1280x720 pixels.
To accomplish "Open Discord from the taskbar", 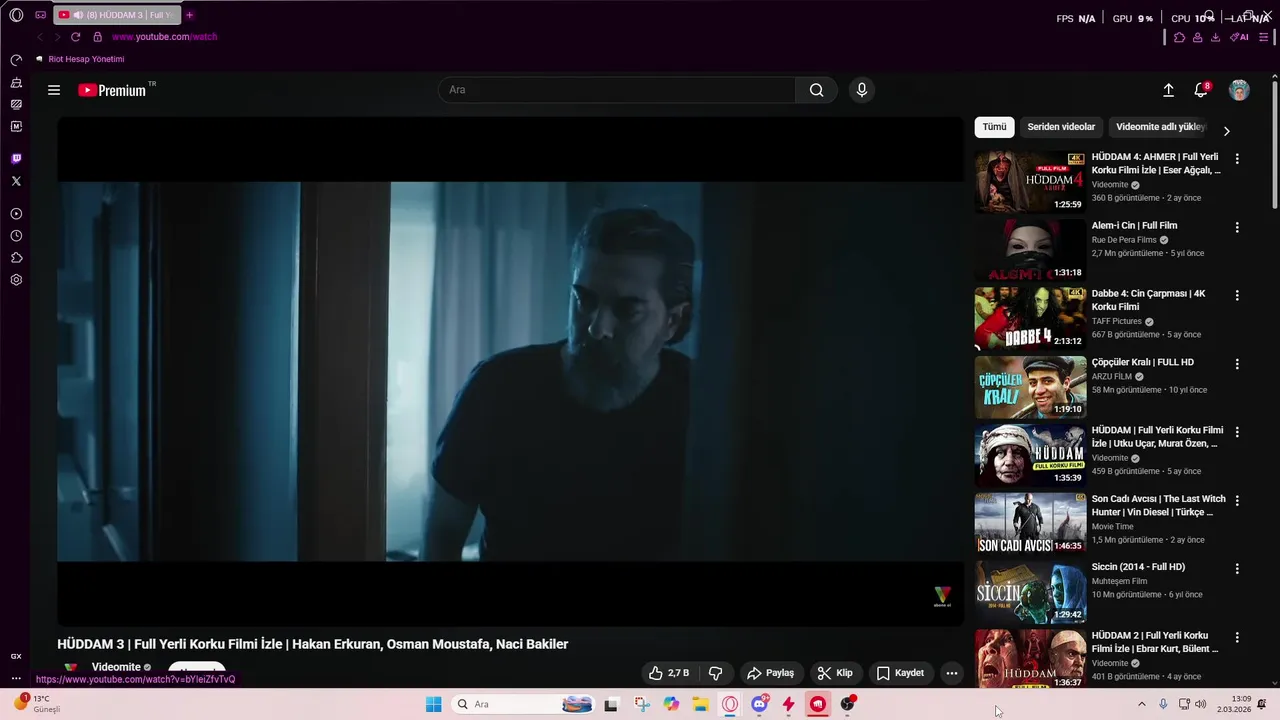I will tap(760, 704).
